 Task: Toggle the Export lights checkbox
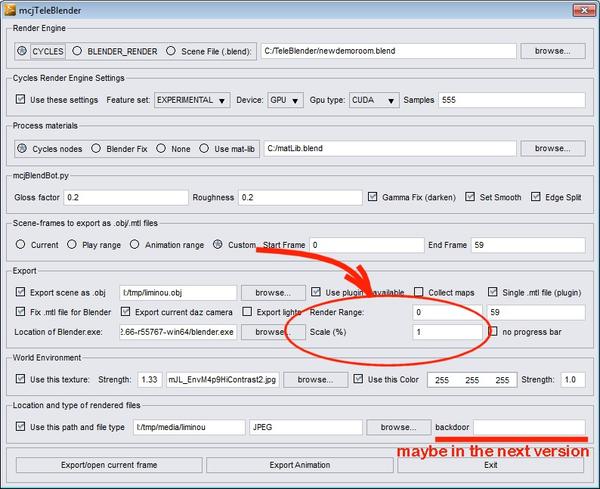[247, 311]
